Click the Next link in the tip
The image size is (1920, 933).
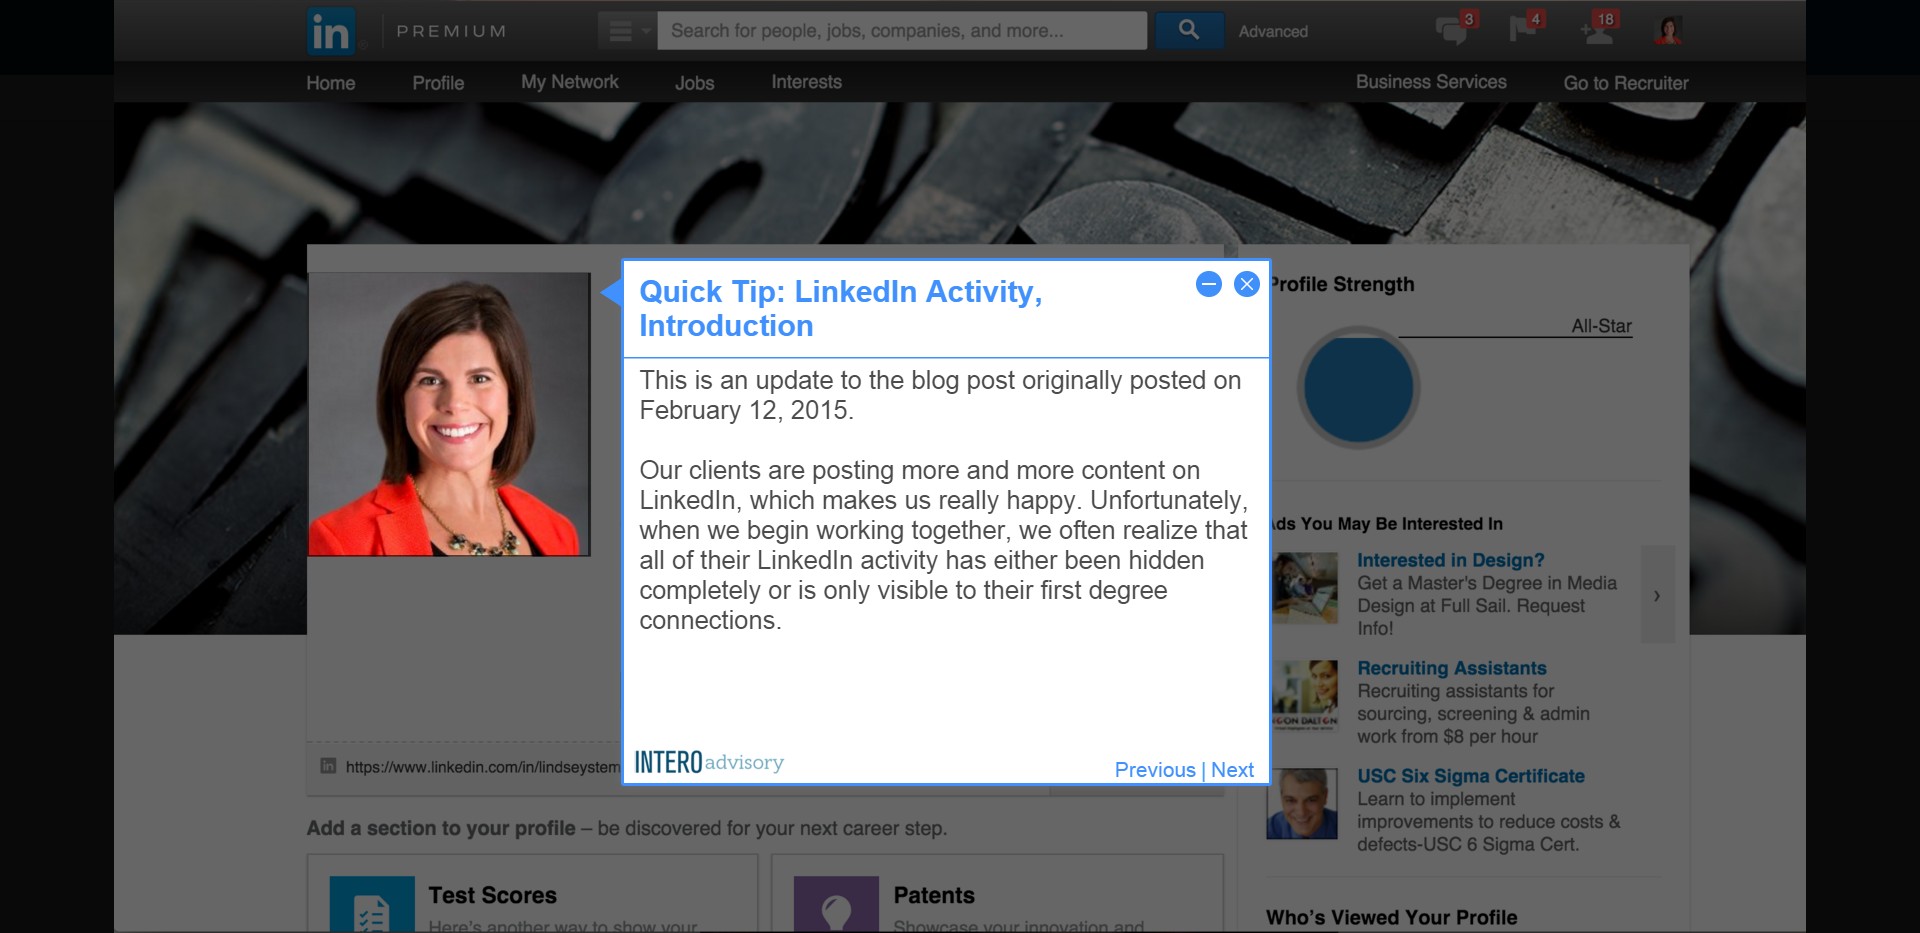[1232, 770]
